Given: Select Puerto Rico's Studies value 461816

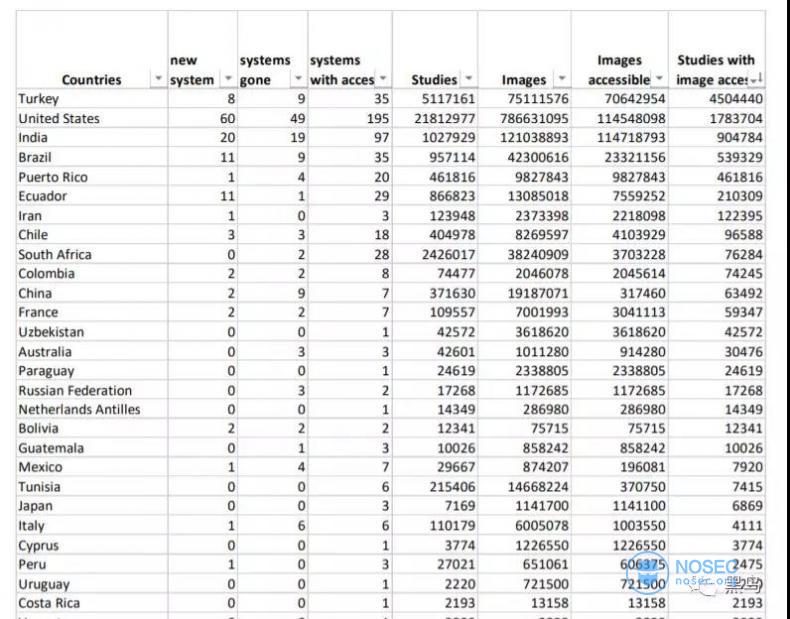Looking at the screenshot, I should pos(435,177).
